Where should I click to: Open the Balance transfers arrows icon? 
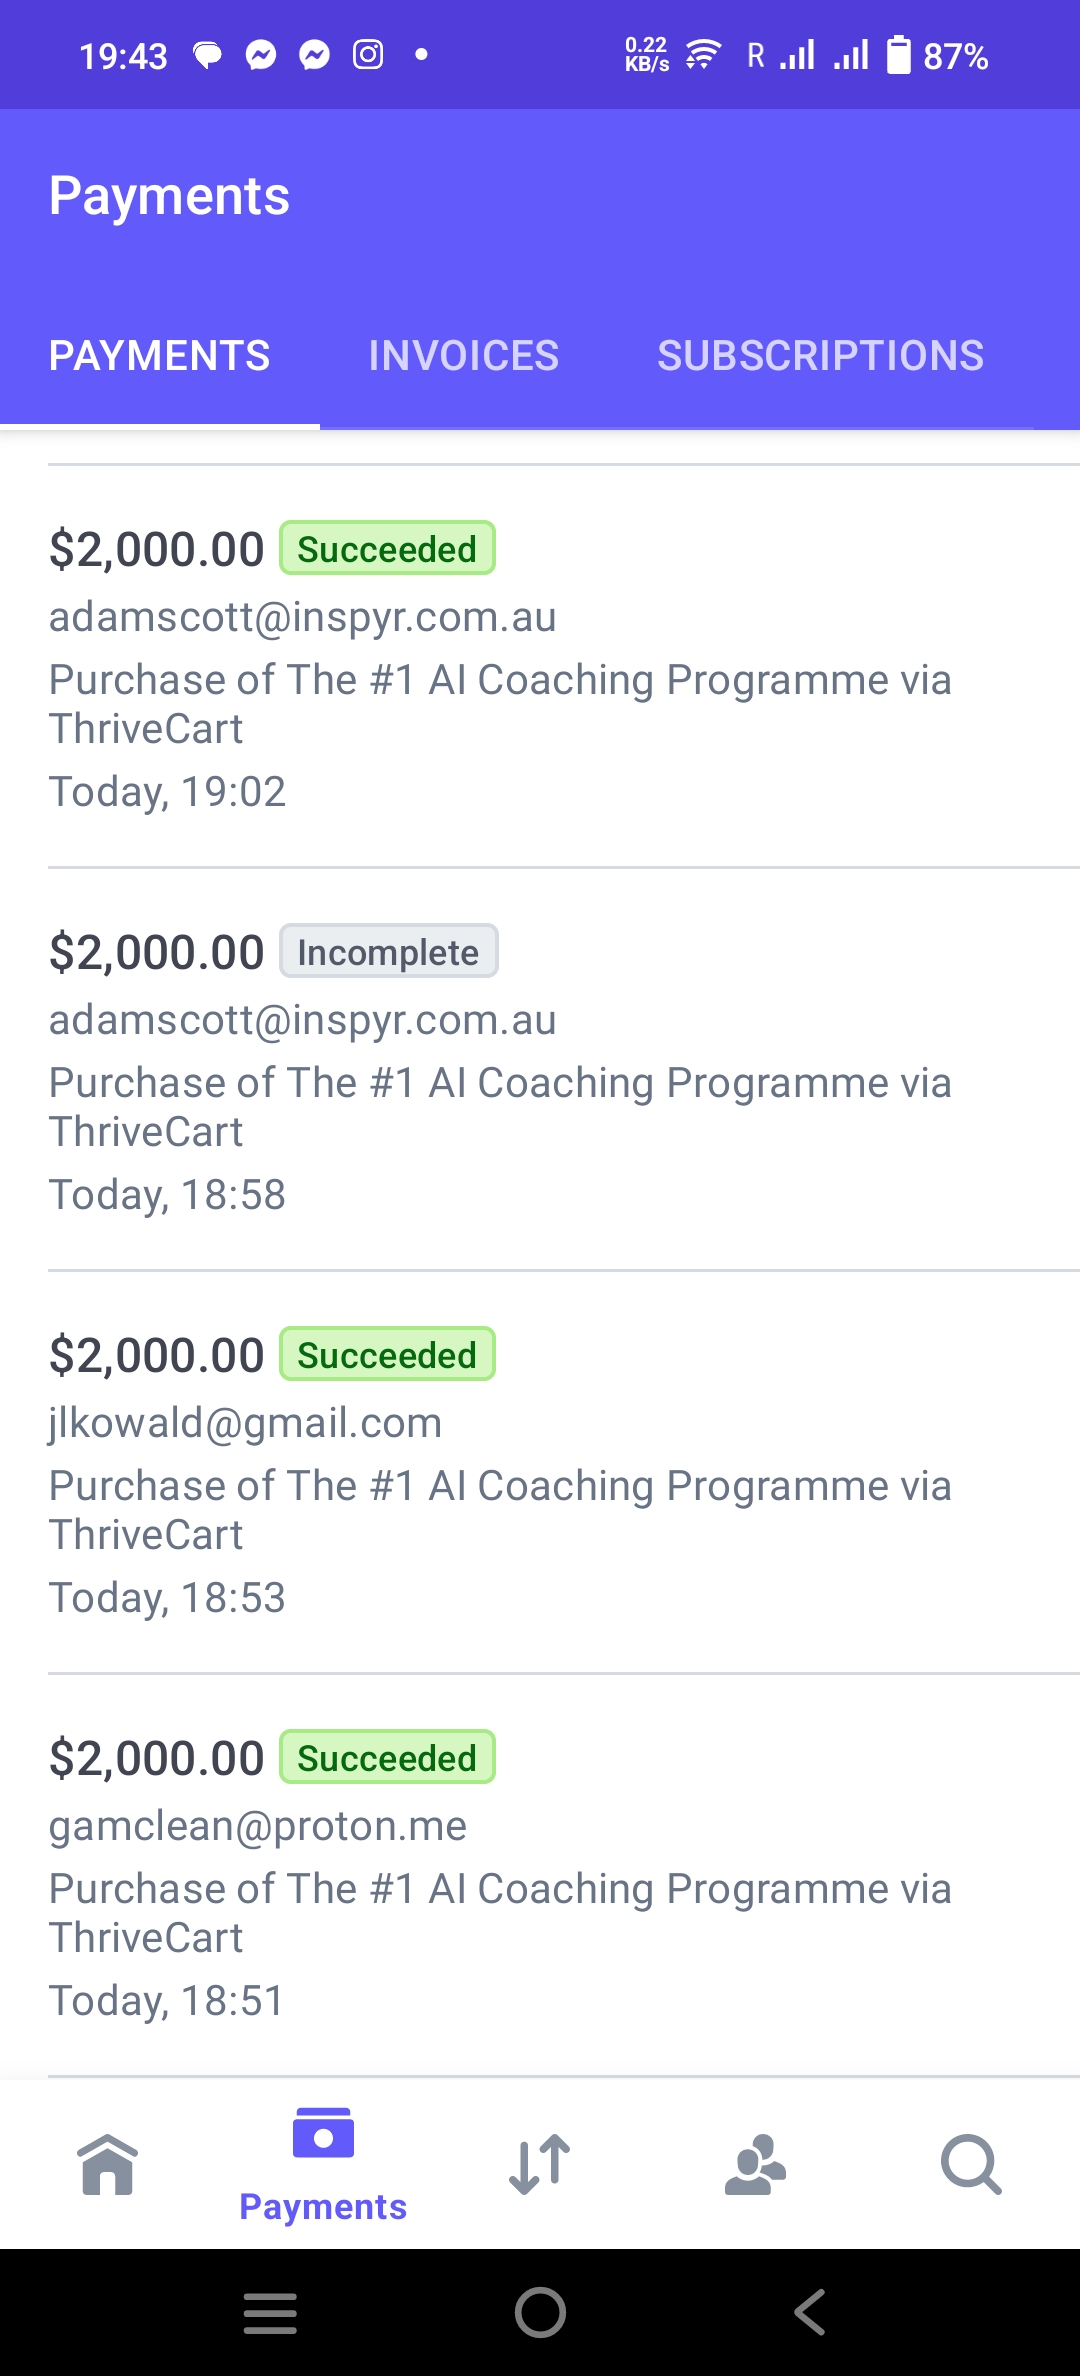coord(540,2164)
